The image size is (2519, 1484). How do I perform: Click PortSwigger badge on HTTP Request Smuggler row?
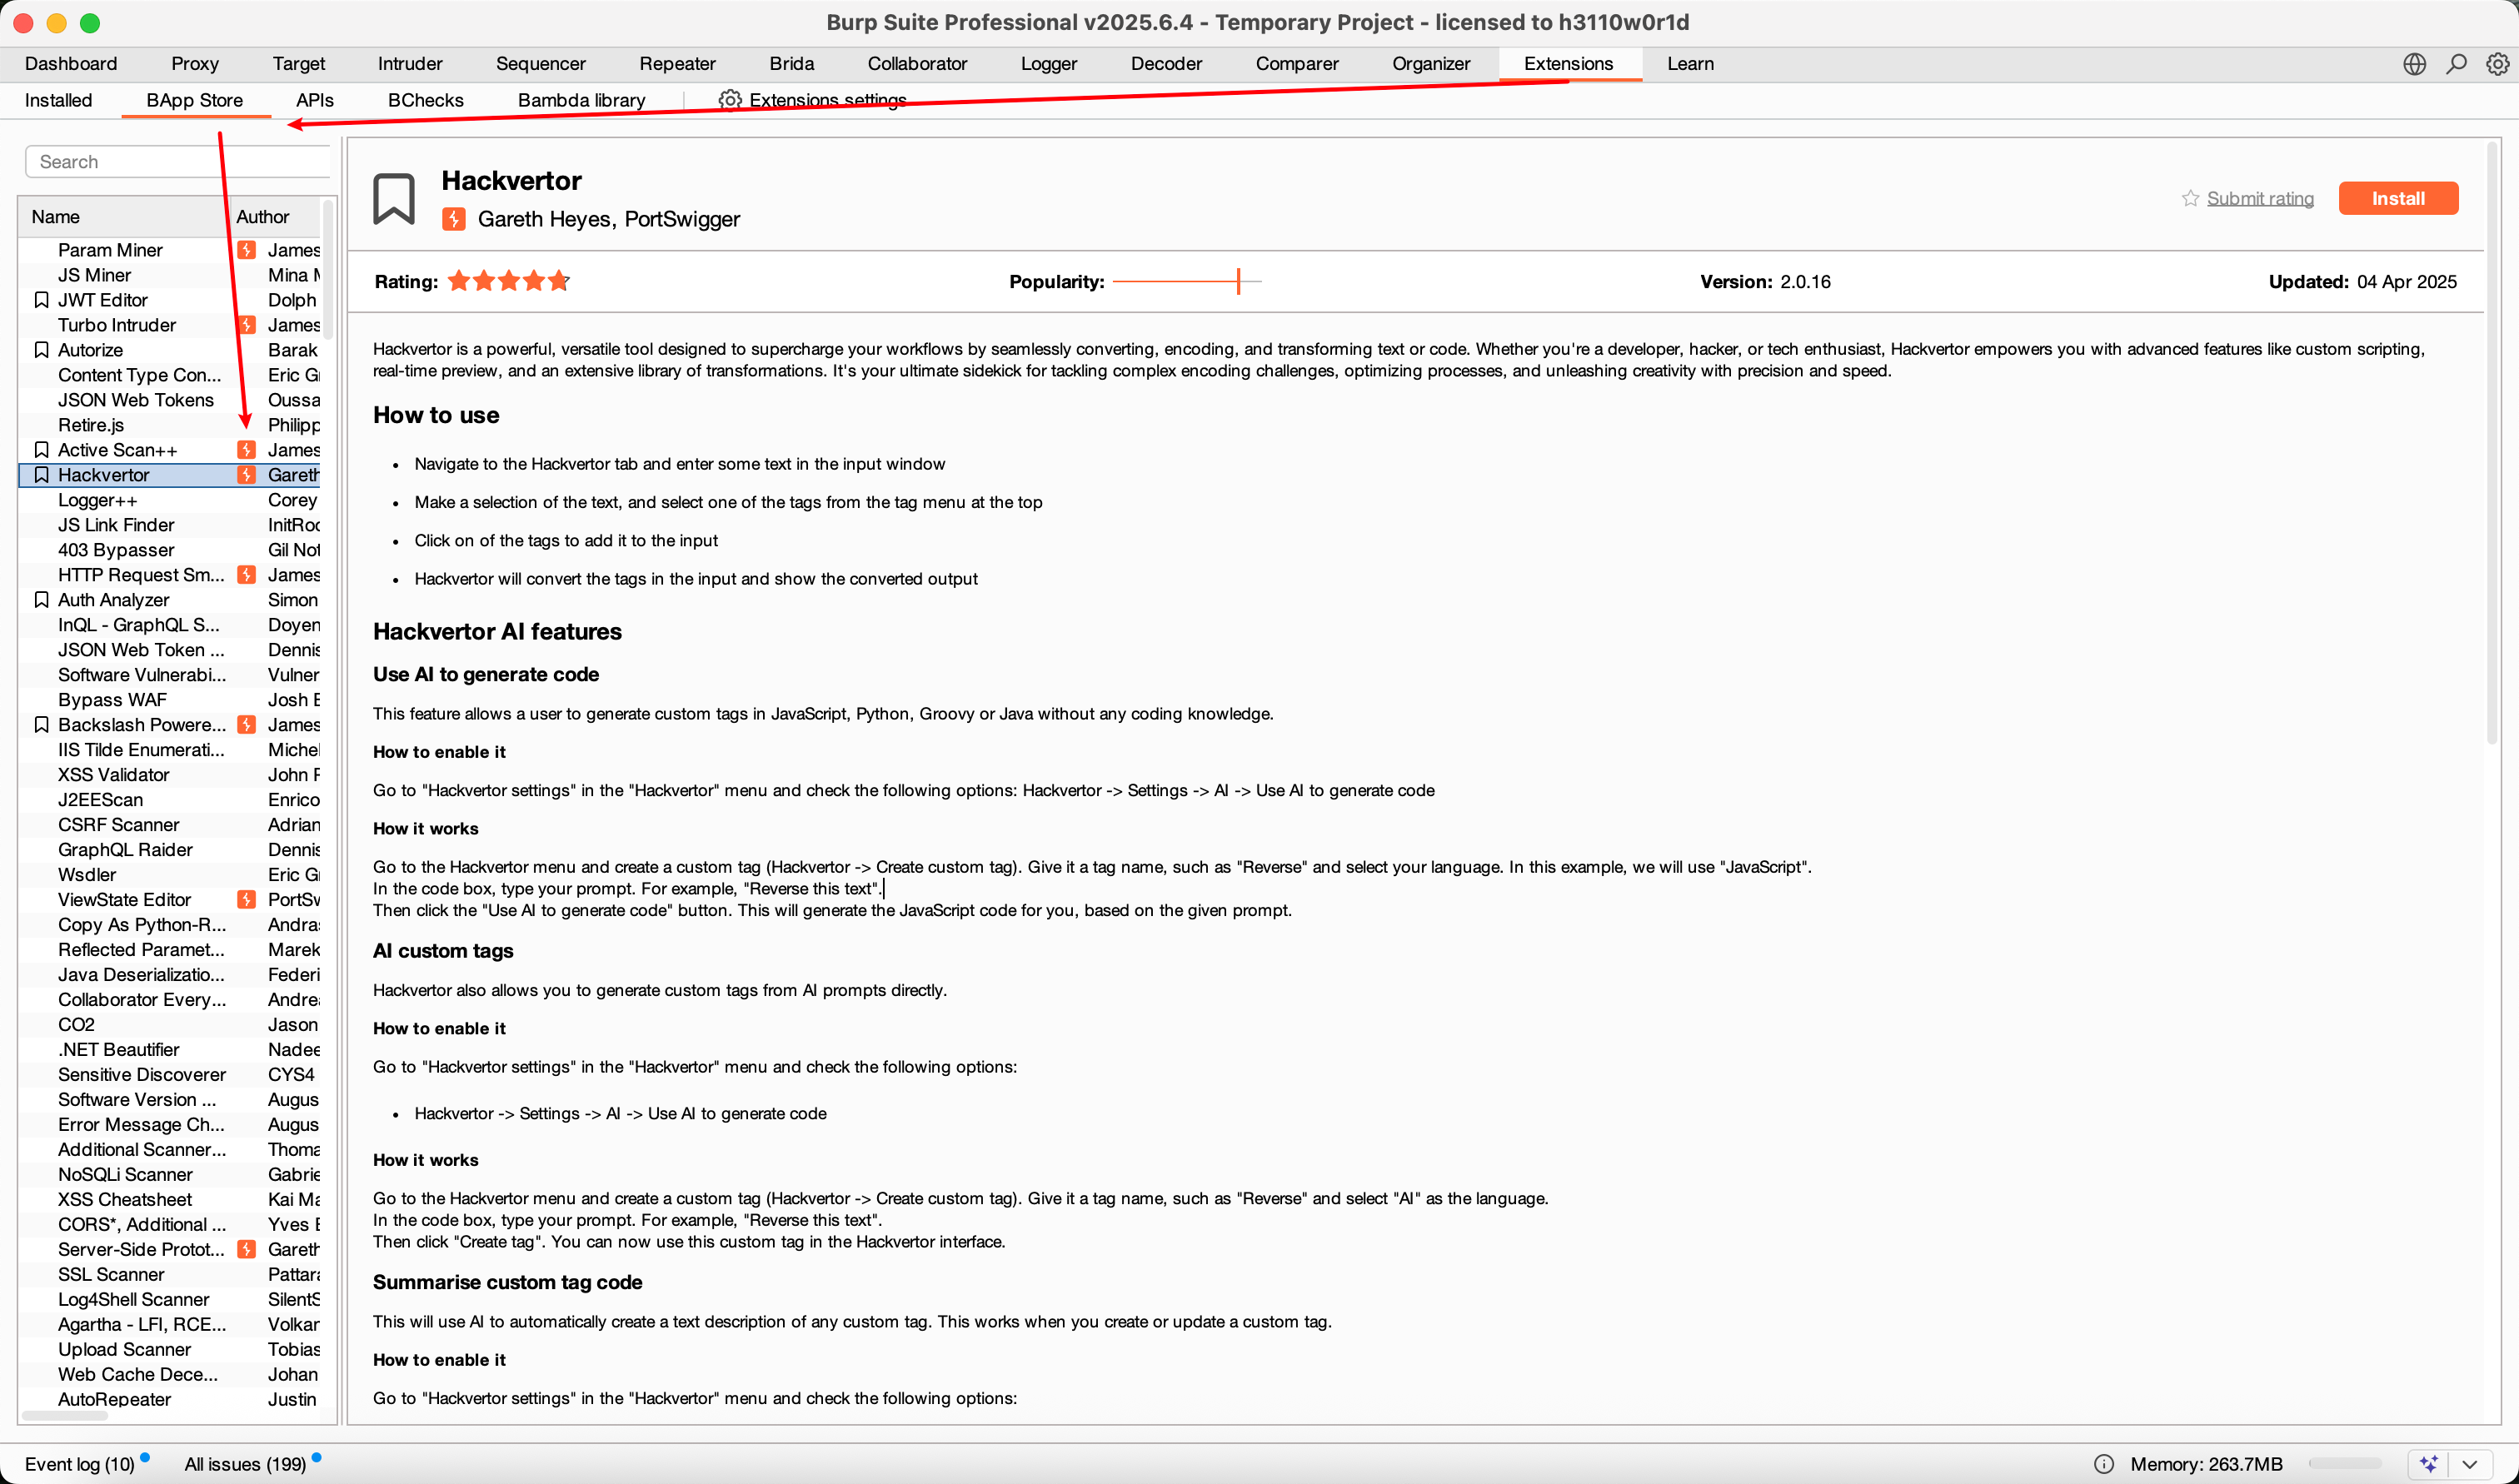click(x=246, y=575)
